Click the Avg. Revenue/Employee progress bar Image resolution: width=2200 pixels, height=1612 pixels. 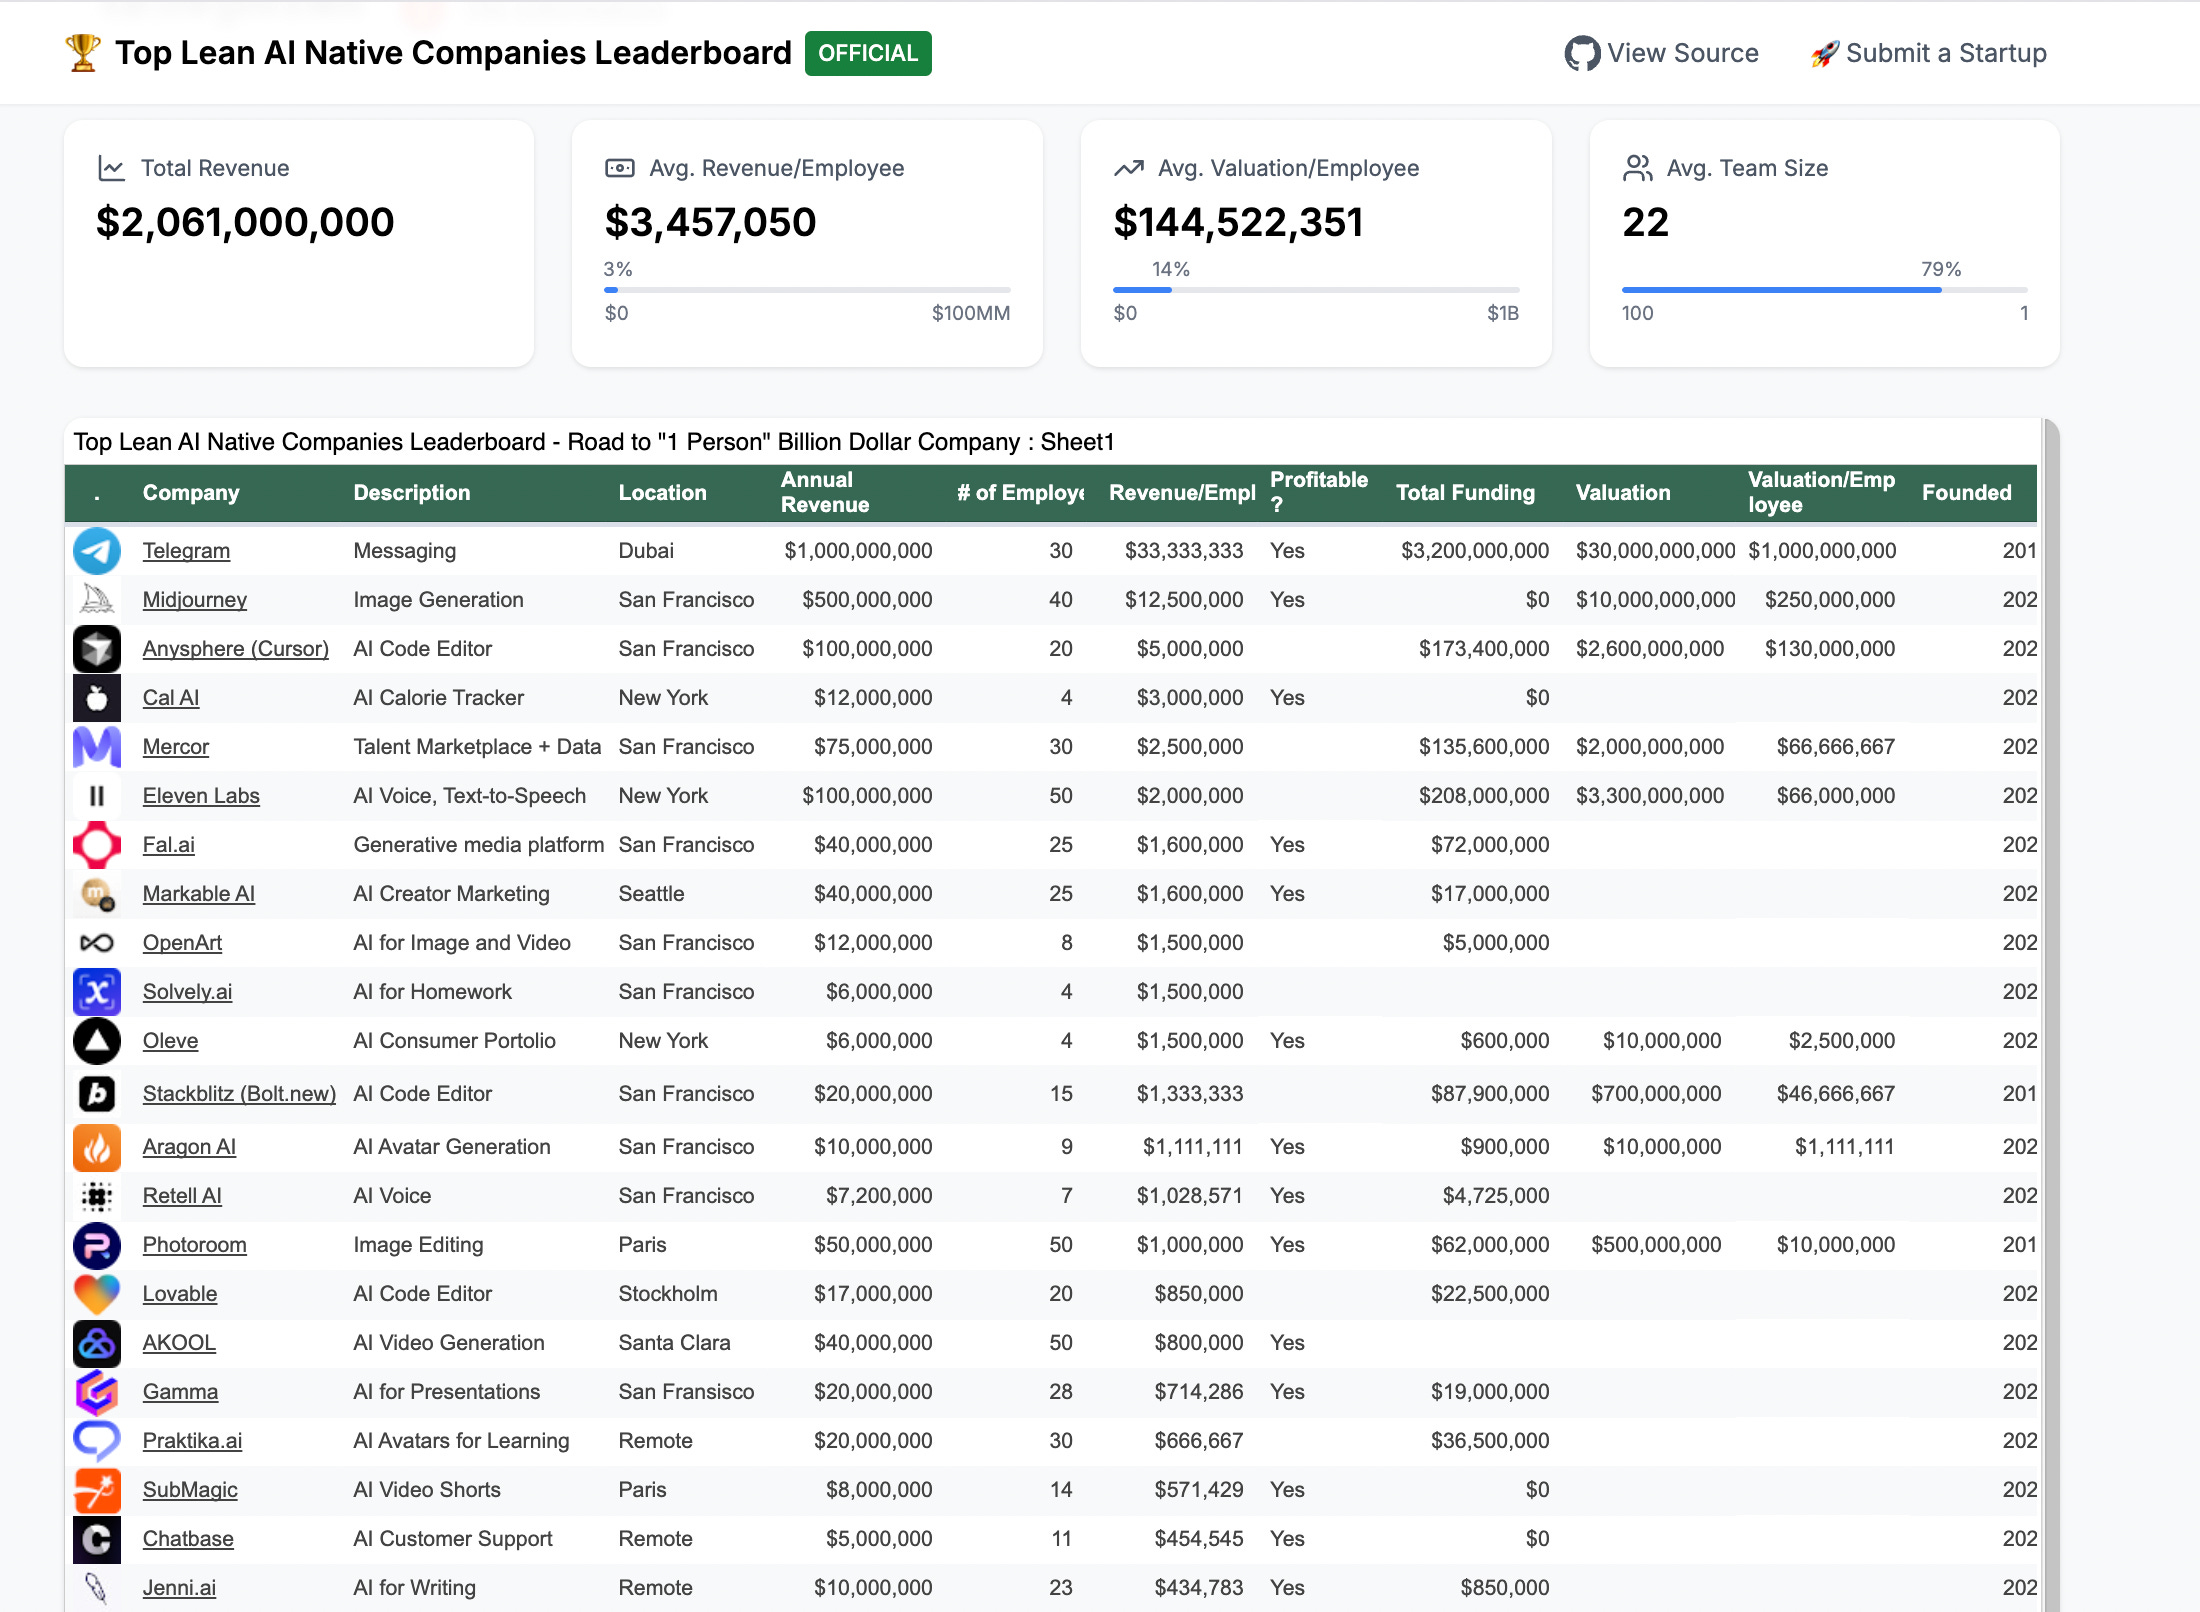(x=807, y=290)
